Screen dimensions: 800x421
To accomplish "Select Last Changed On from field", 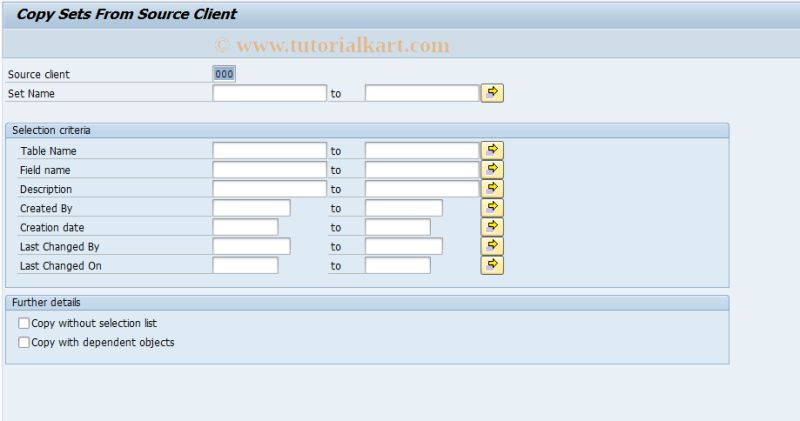I will (x=245, y=265).
